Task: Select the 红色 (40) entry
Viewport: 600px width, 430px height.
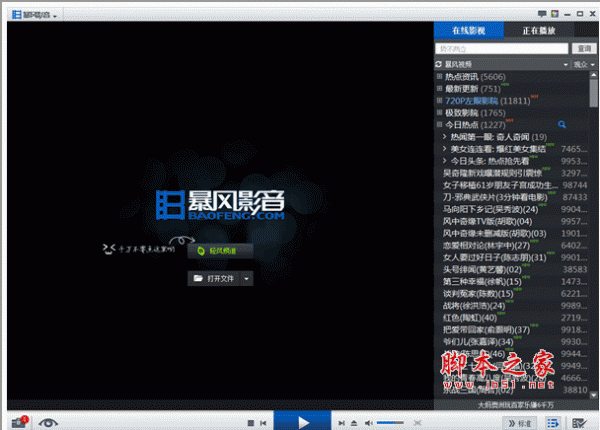Action: pyautogui.click(x=515, y=318)
